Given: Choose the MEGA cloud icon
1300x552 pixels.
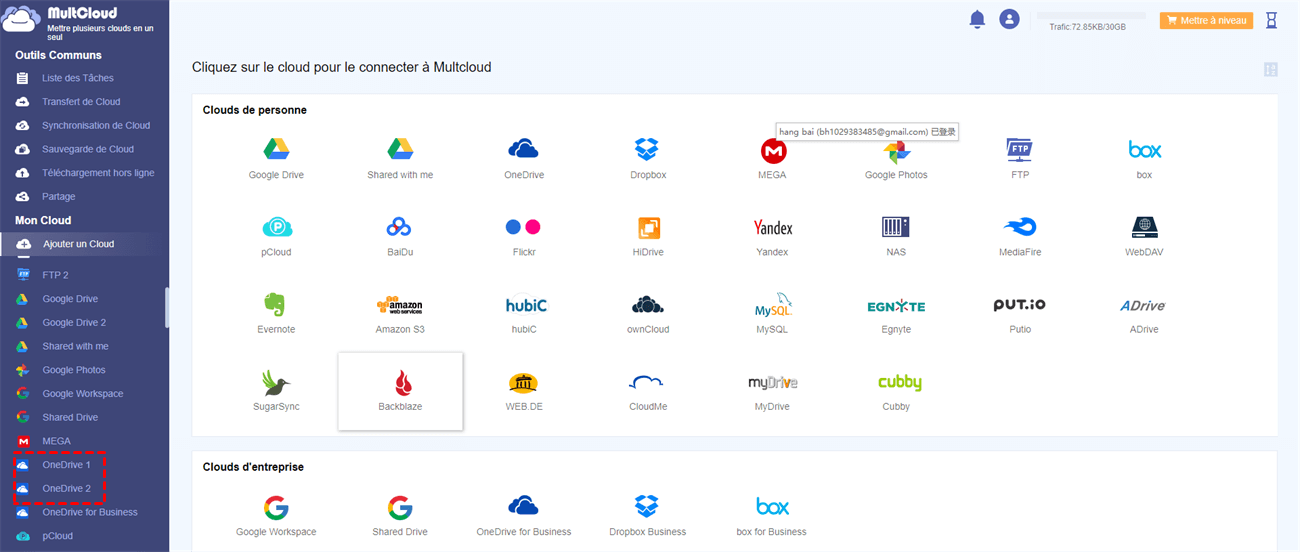Looking at the screenshot, I should (772, 151).
